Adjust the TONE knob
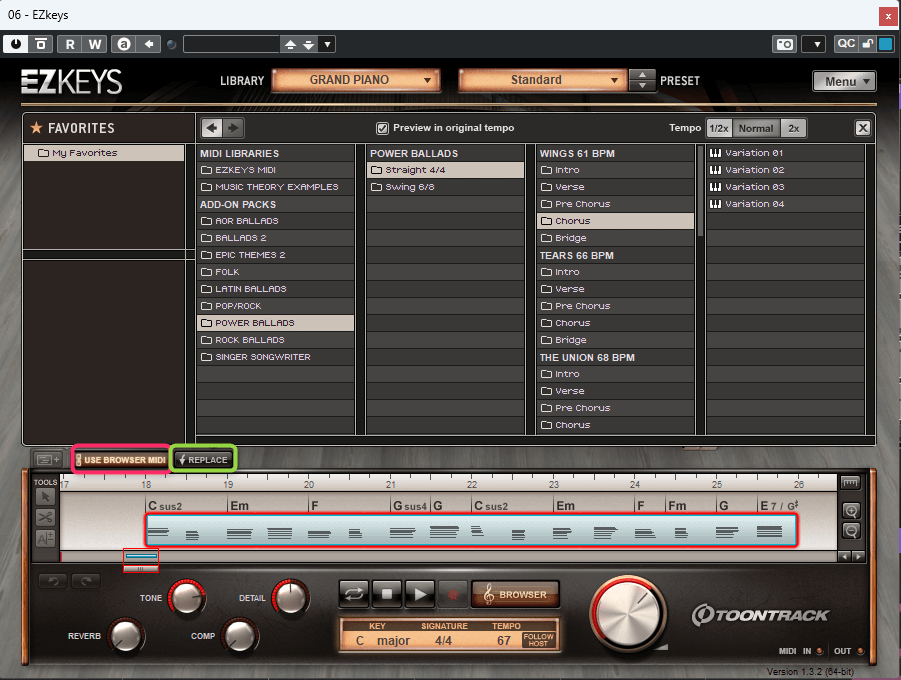The image size is (901, 680). [187, 598]
